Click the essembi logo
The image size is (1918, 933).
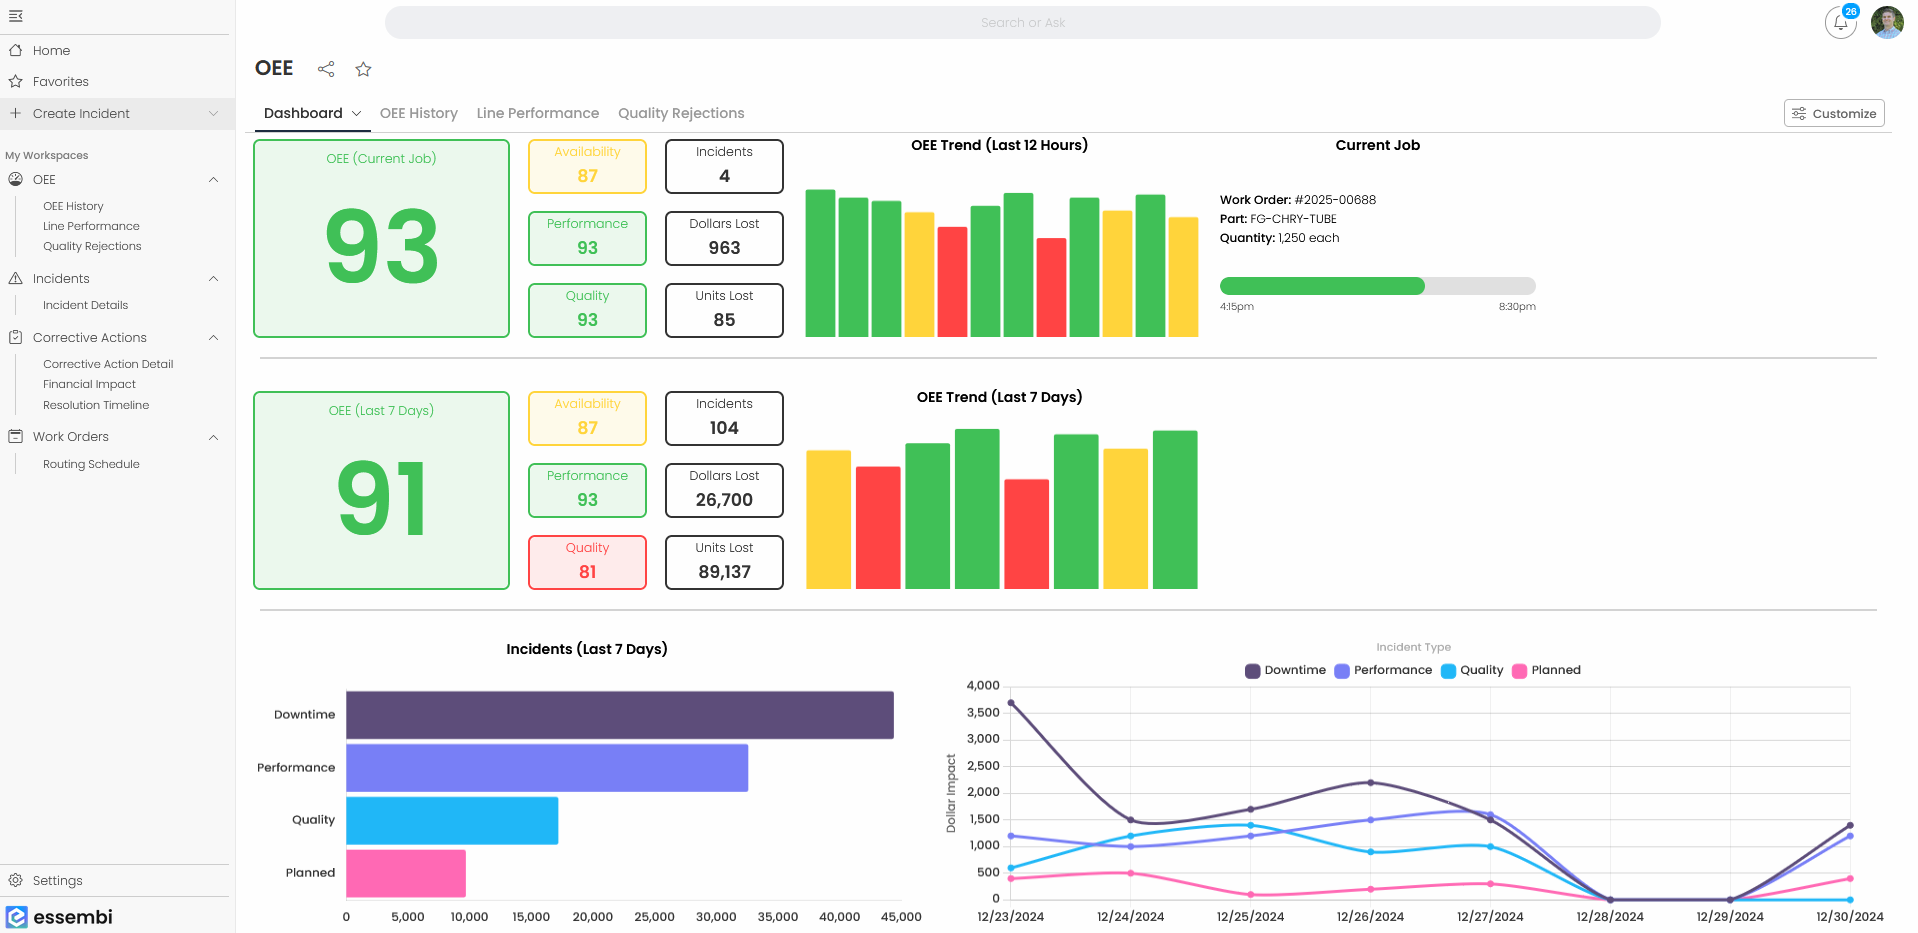pyautogui.click(x=60, y=916)
